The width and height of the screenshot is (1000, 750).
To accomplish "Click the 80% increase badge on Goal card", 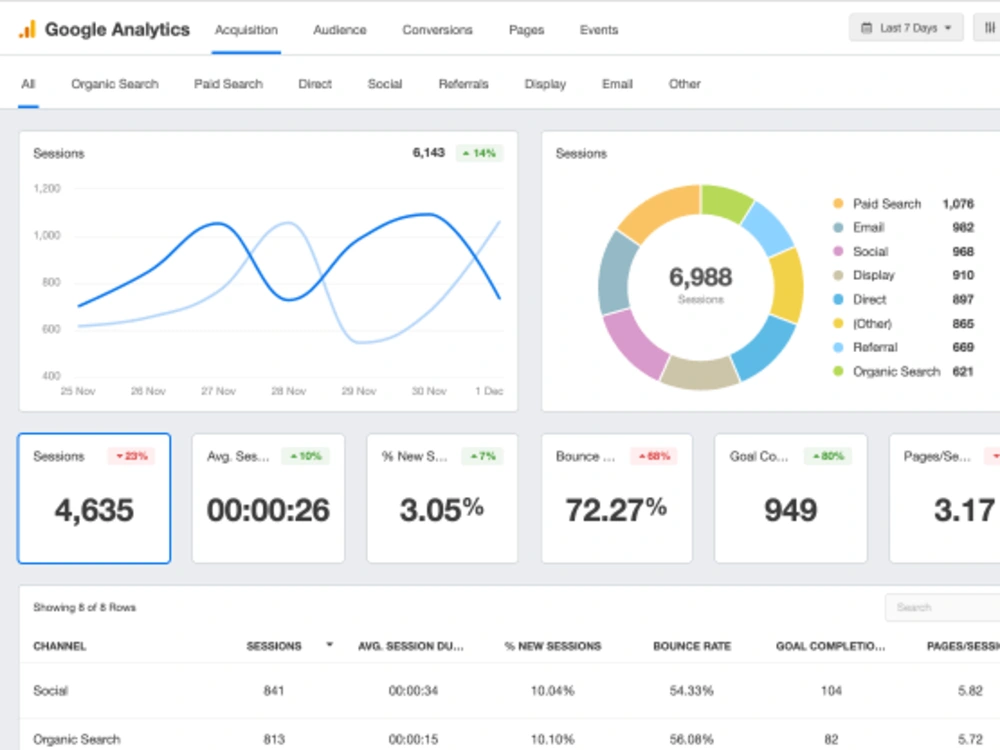I will [x=828, y=456].
